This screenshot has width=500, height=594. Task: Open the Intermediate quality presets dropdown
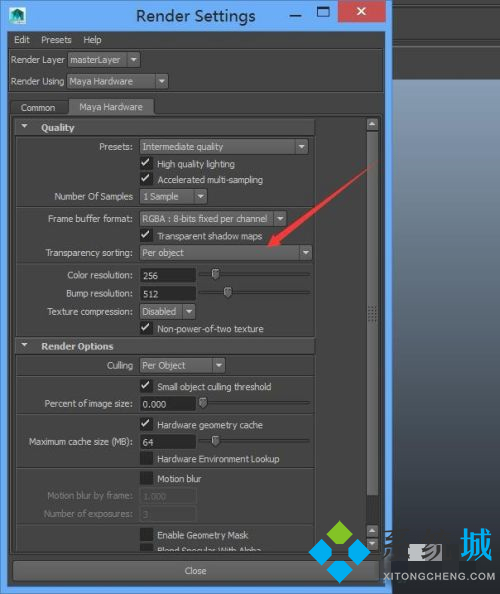coord(224,147)
